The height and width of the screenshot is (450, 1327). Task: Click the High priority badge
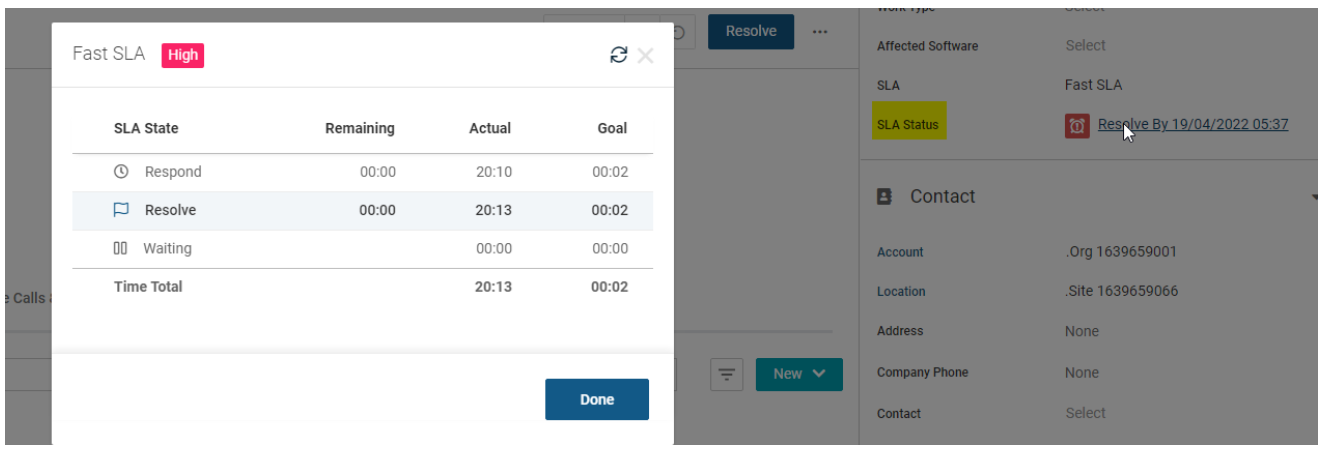[x=183, y=55]
